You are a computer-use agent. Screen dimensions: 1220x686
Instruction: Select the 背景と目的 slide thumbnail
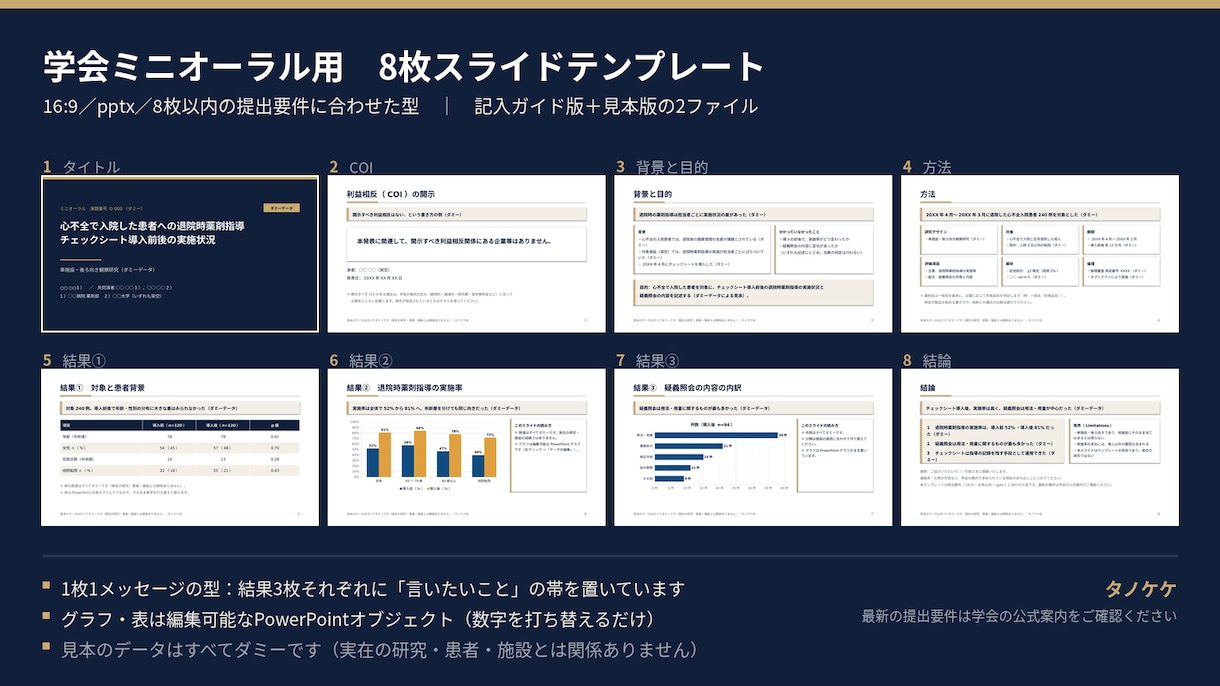(753, 254)
